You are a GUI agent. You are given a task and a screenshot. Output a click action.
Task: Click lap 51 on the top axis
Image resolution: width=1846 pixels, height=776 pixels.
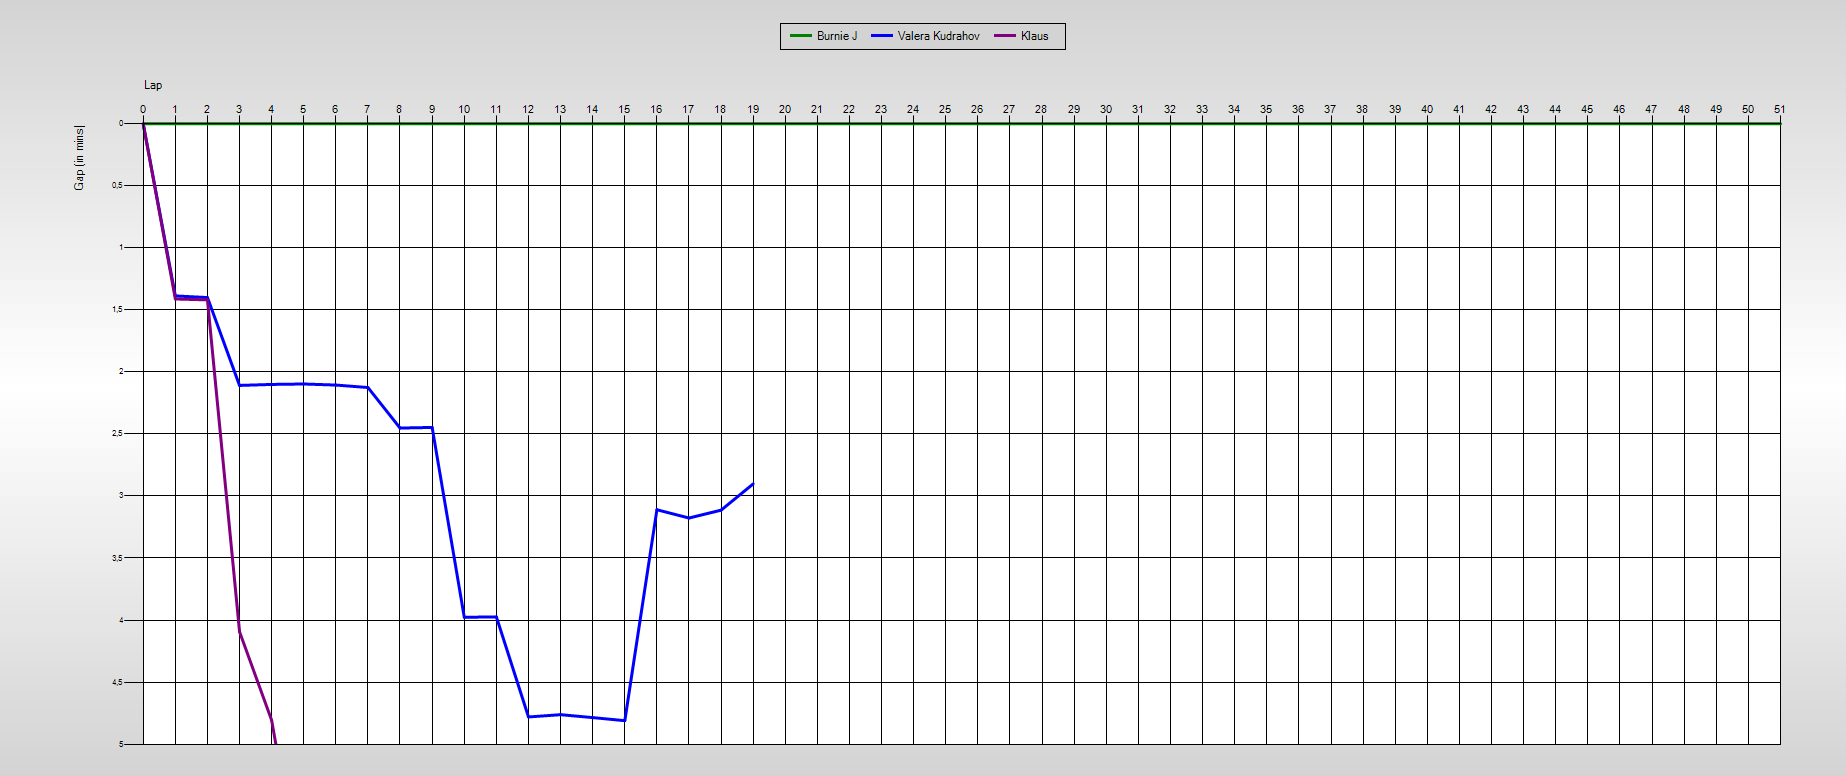point(1779,110)
